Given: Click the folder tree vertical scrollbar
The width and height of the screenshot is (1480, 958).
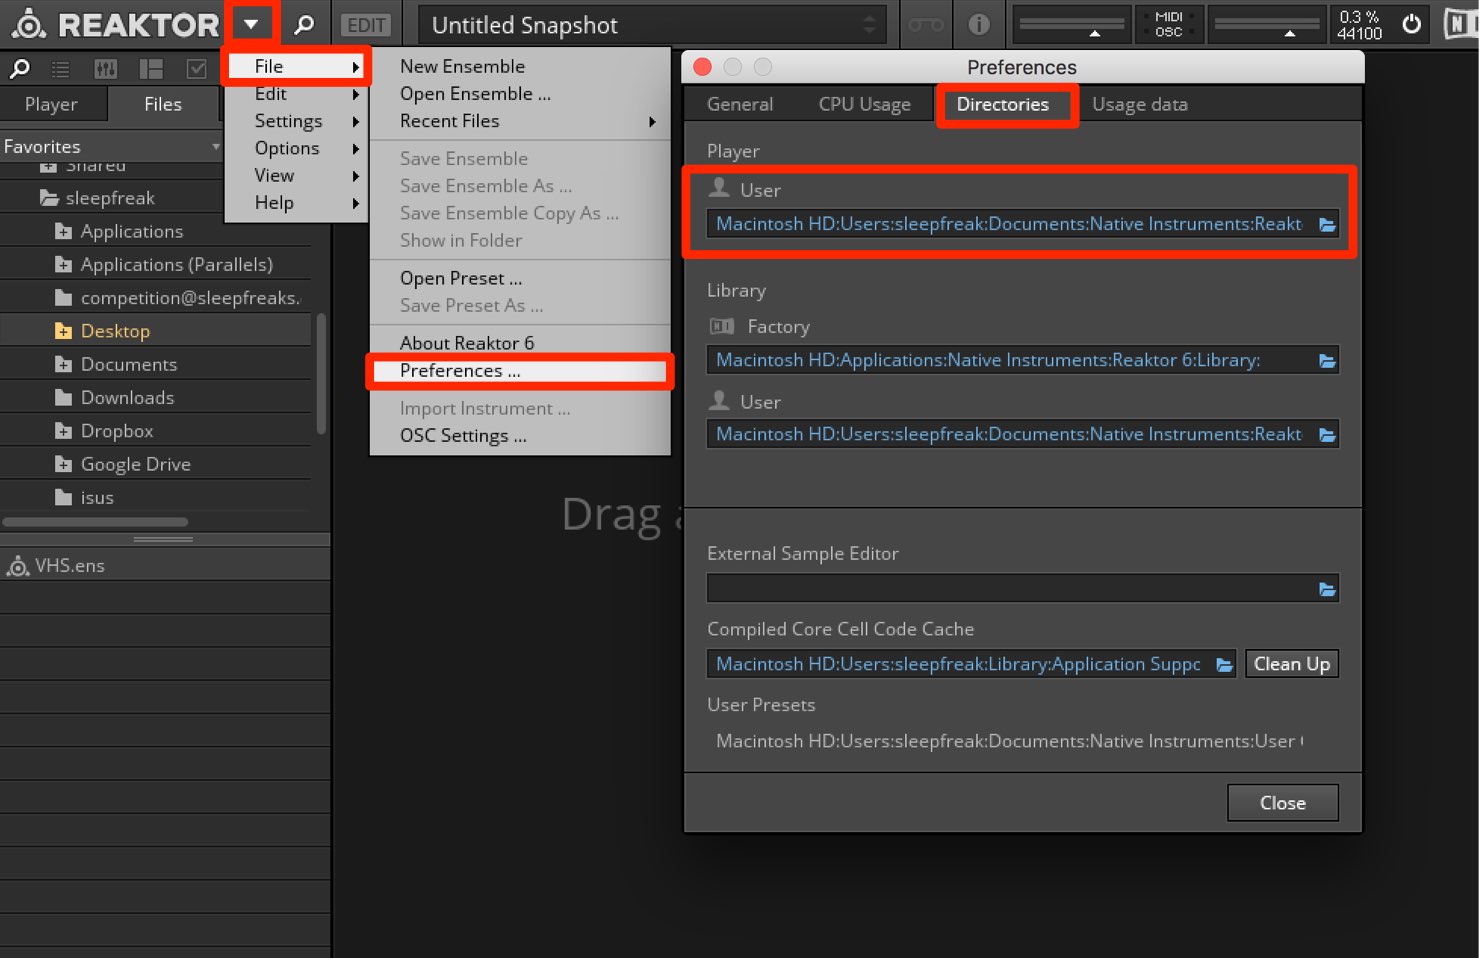Looking at the screenshot, I should [x=321, y=374].
